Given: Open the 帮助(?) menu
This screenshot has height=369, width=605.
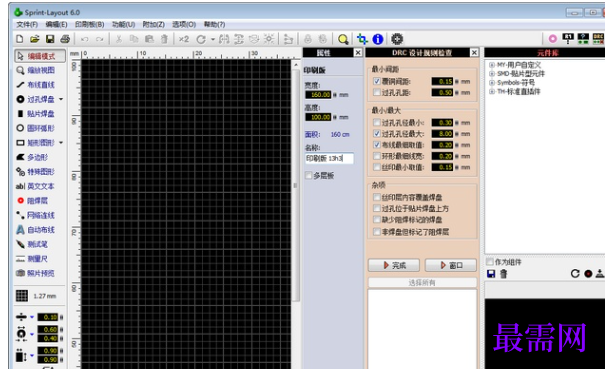Looking at the screenshot, I should pos(214,24).
